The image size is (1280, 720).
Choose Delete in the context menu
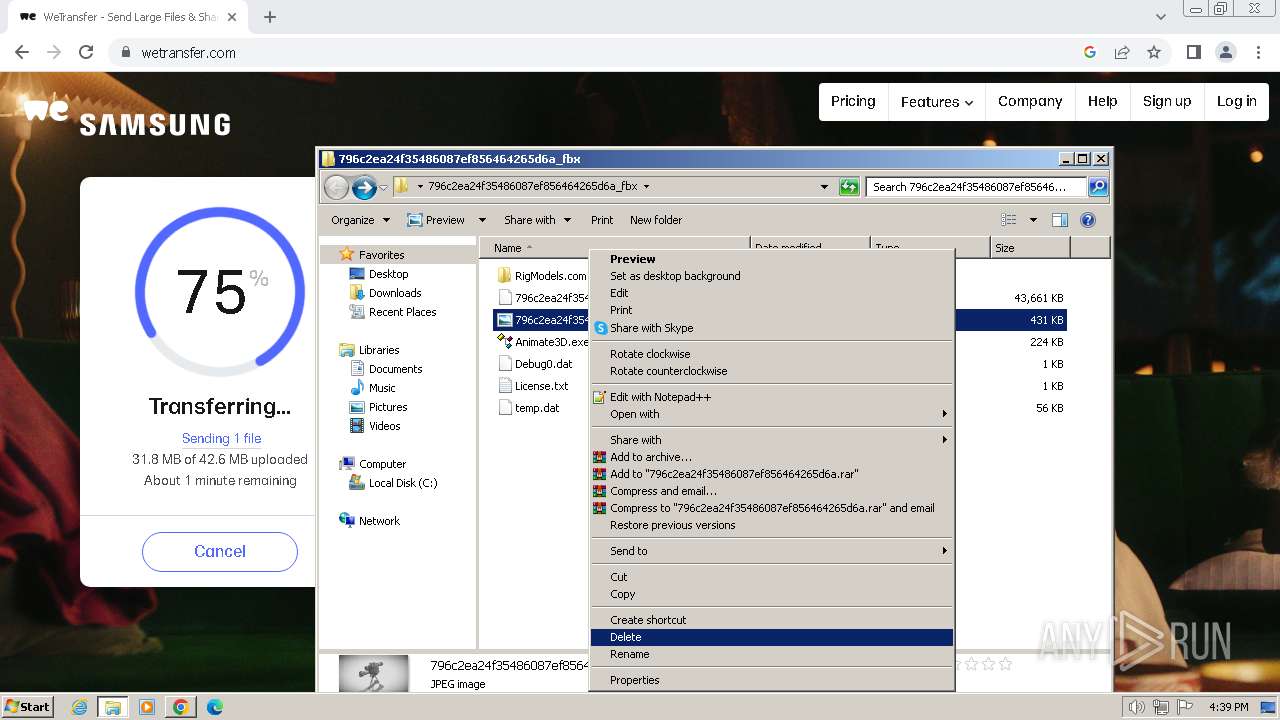[772, 637]
